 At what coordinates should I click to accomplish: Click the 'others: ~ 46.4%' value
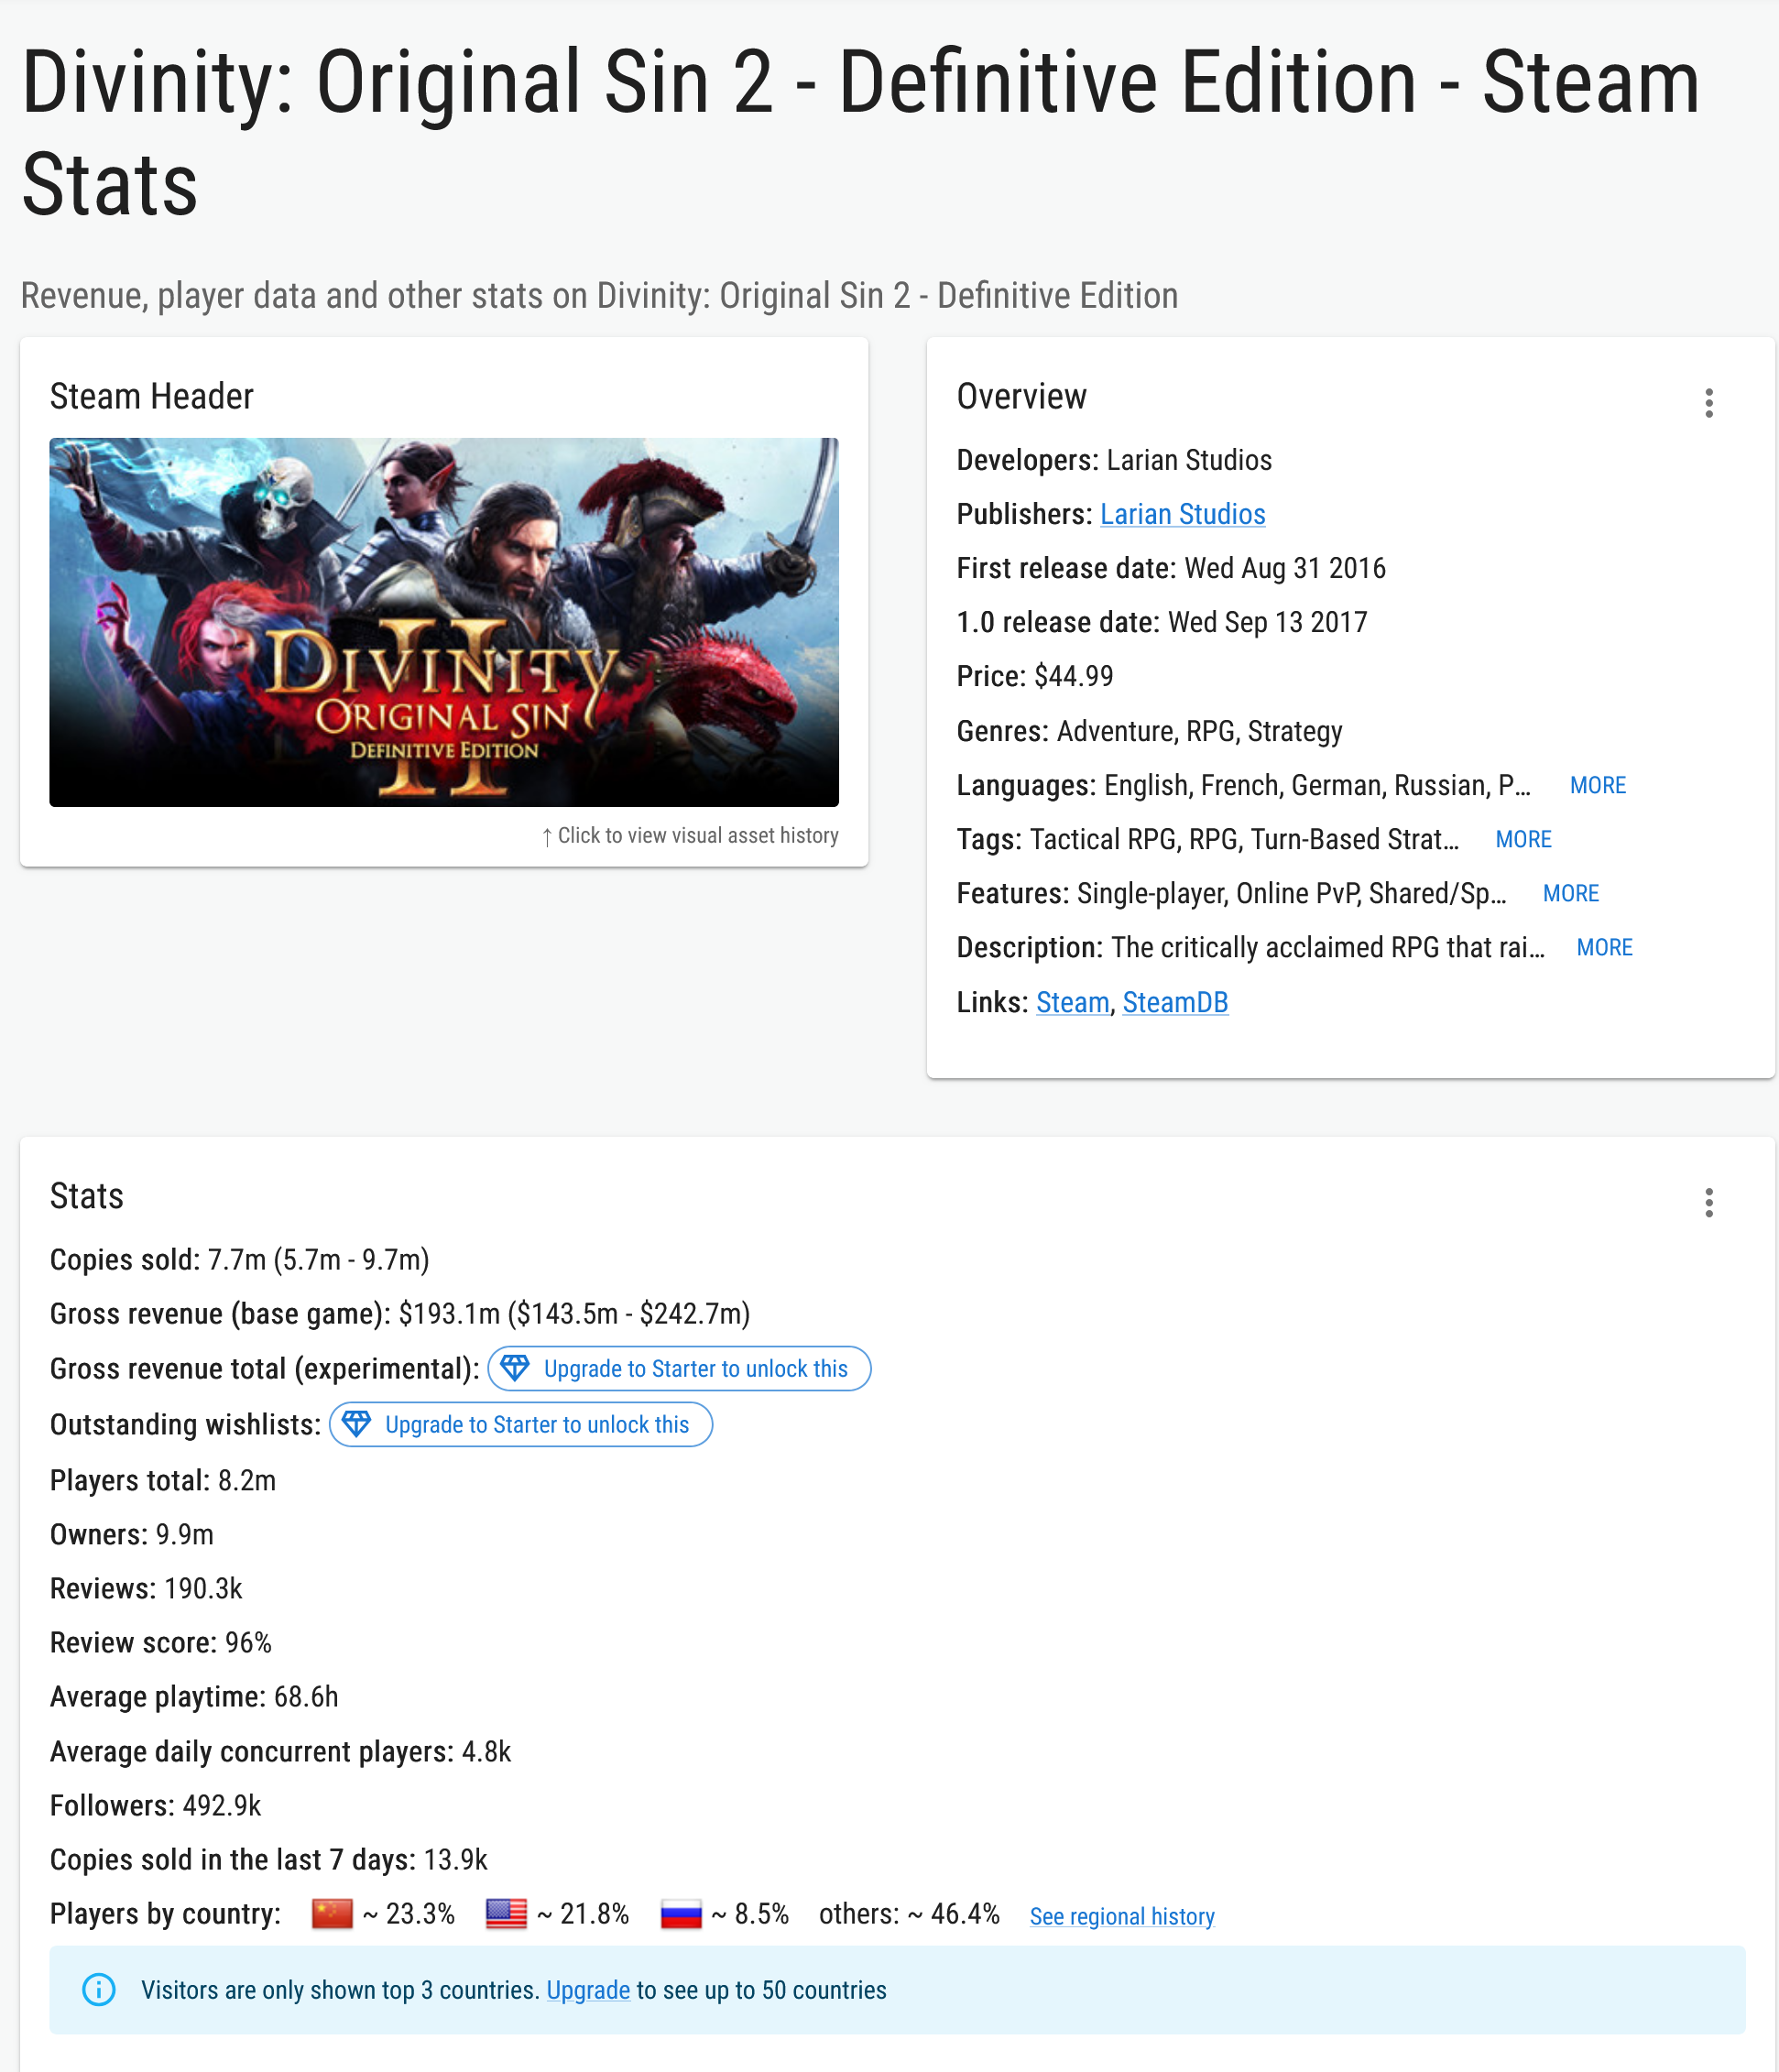tap(909, 1914)
